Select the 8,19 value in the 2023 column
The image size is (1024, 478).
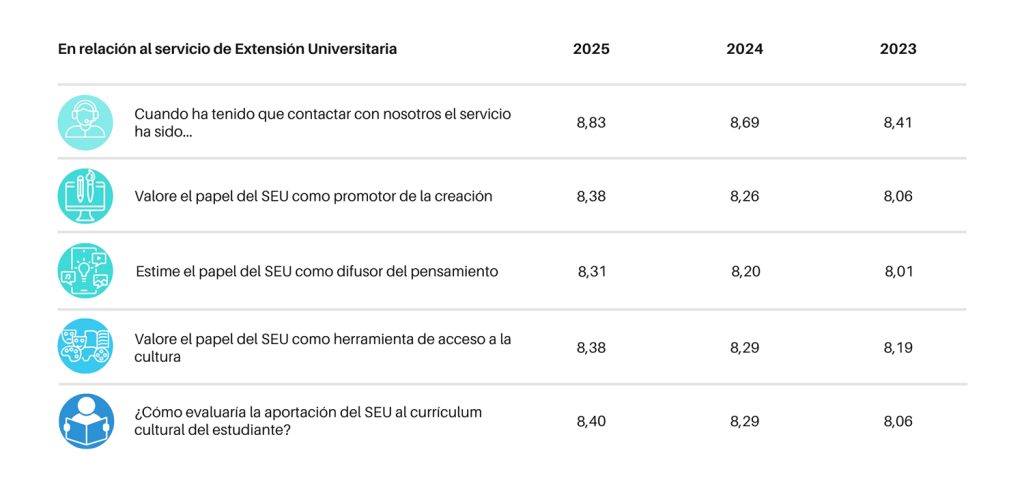coord(898,348)
